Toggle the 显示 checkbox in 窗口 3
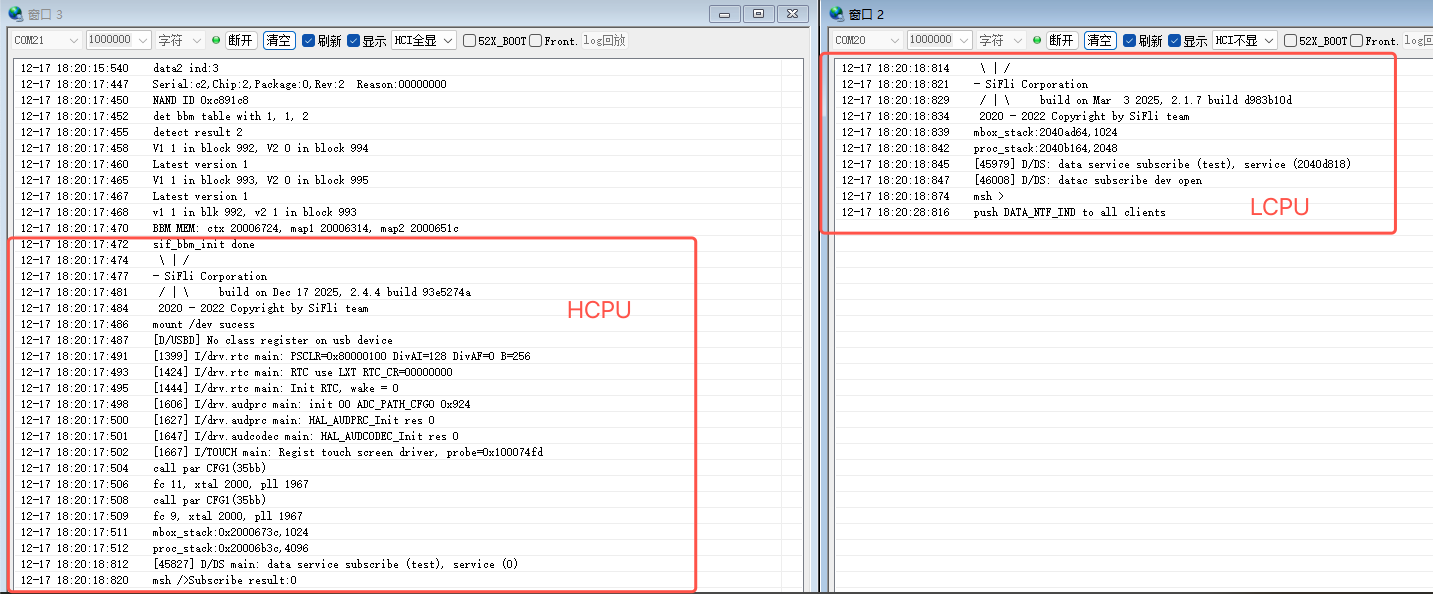This screenshot has height=594, width=1433. (x=353, y=41)
